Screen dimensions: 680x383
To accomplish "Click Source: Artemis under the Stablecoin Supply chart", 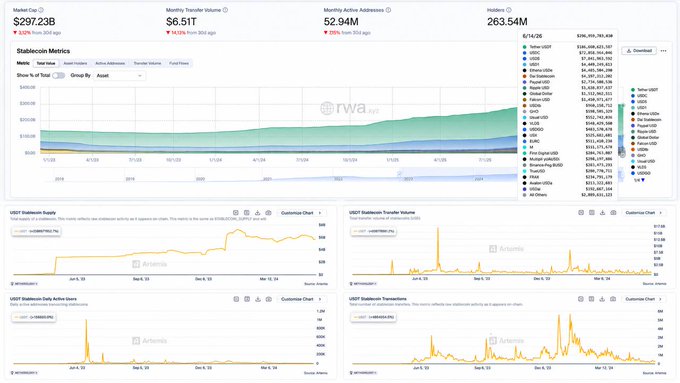I will pyautogui.click(x=316, y=284).
